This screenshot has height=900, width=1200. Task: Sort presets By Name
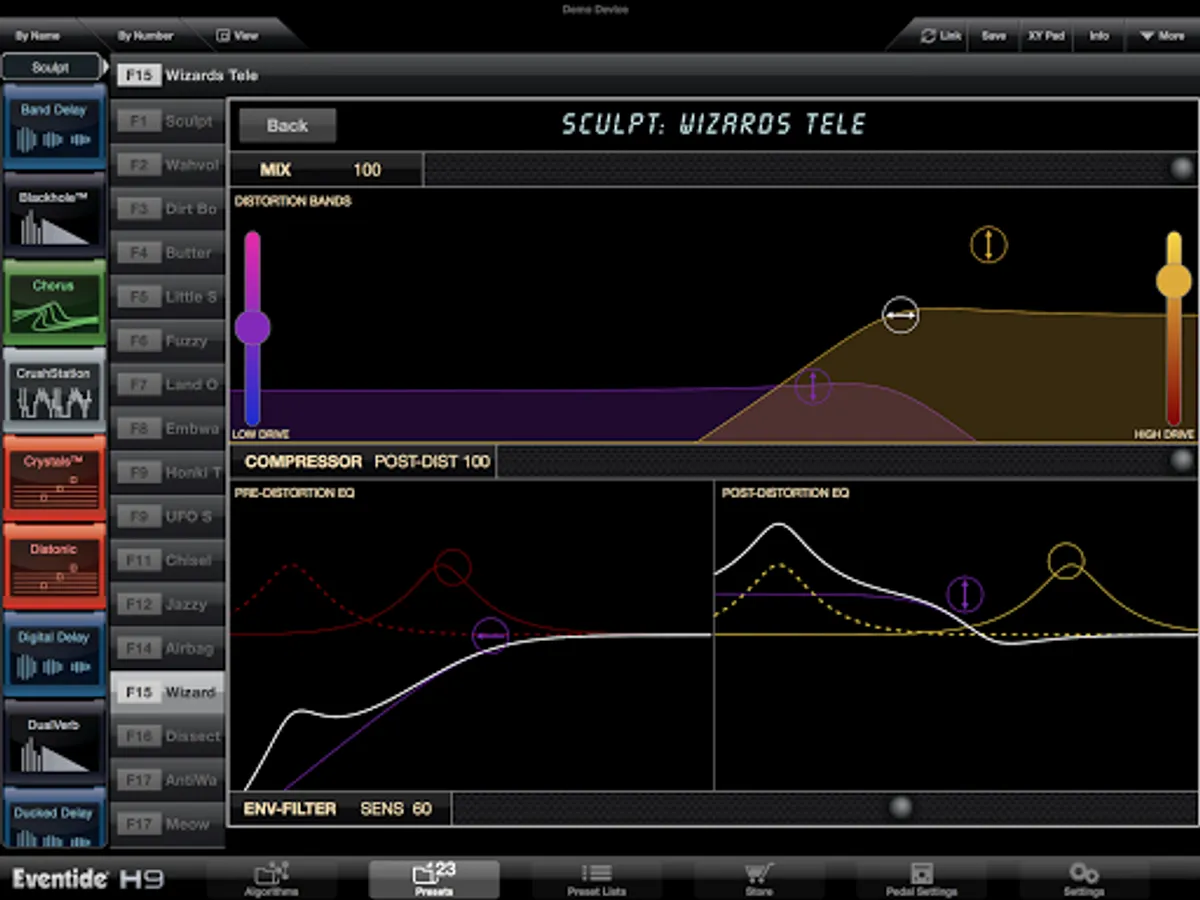[x=38, y=36]
